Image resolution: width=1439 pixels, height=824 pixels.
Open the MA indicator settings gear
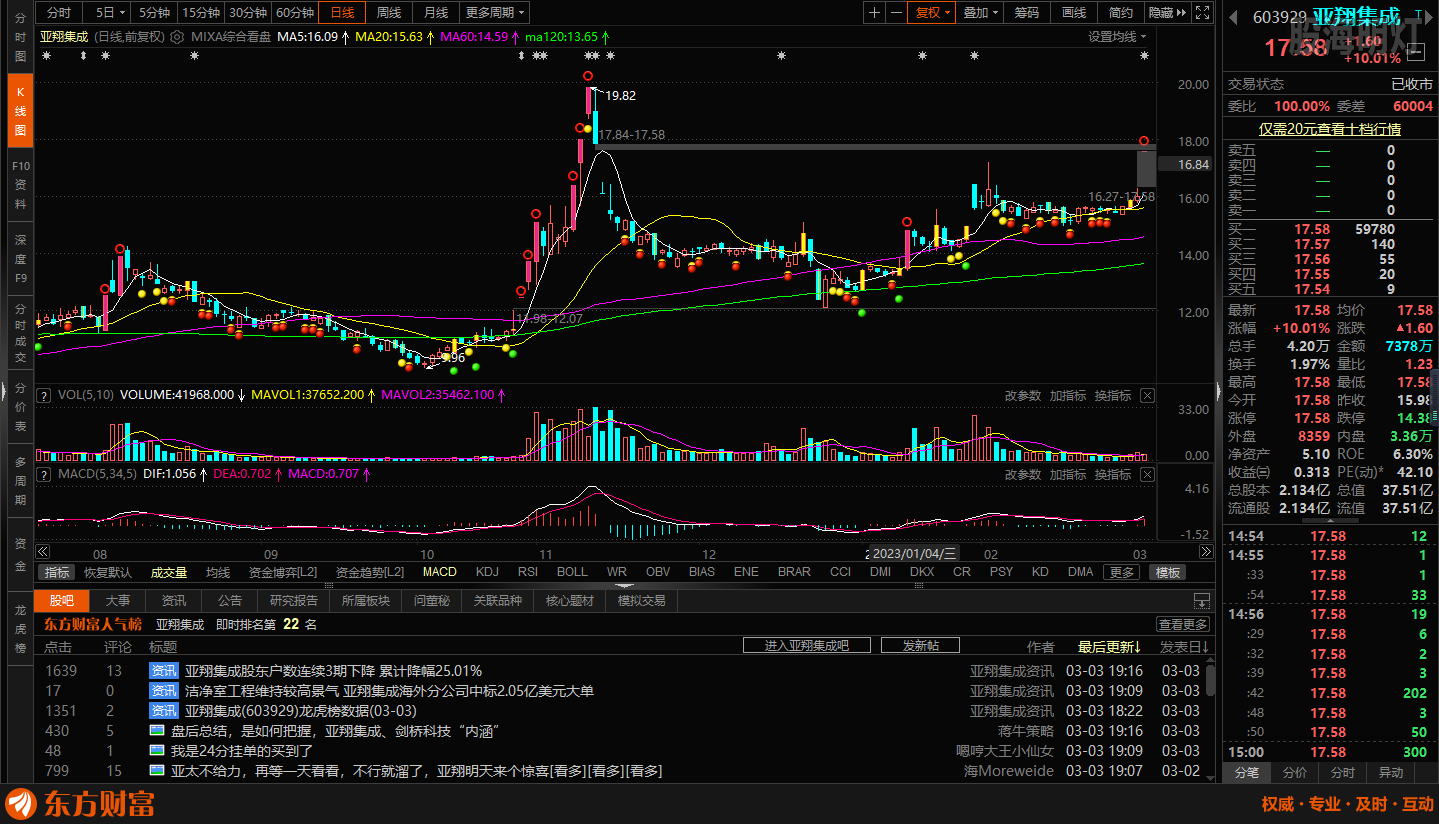coord(177,36)
